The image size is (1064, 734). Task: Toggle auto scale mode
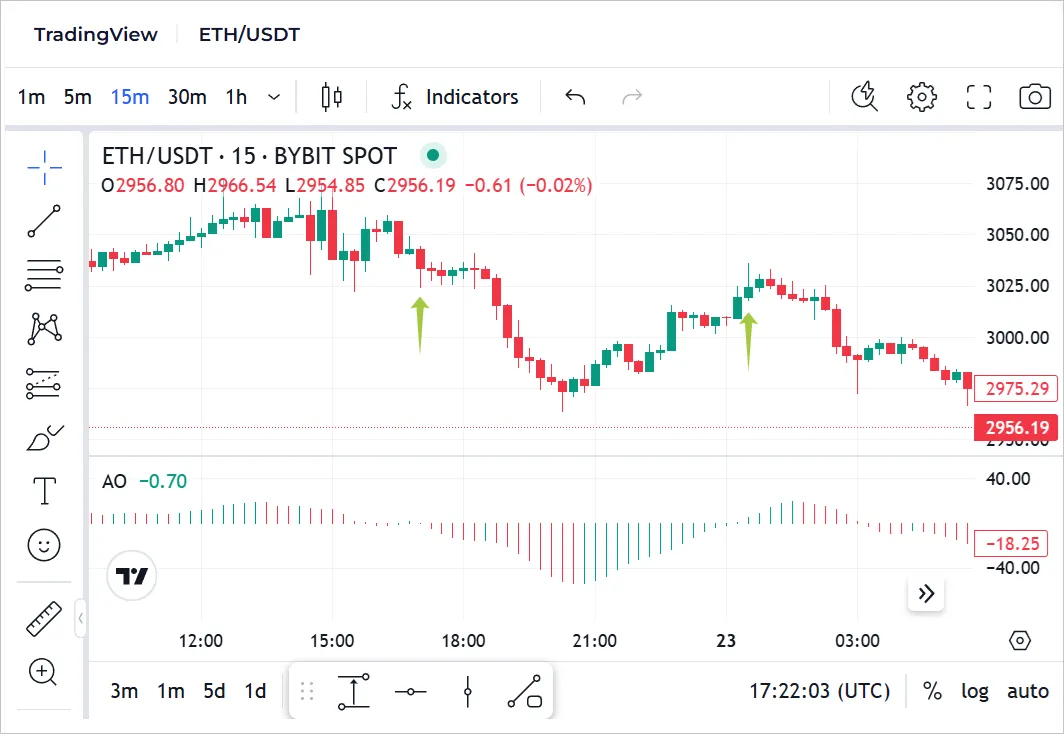tap(1027, 691)
